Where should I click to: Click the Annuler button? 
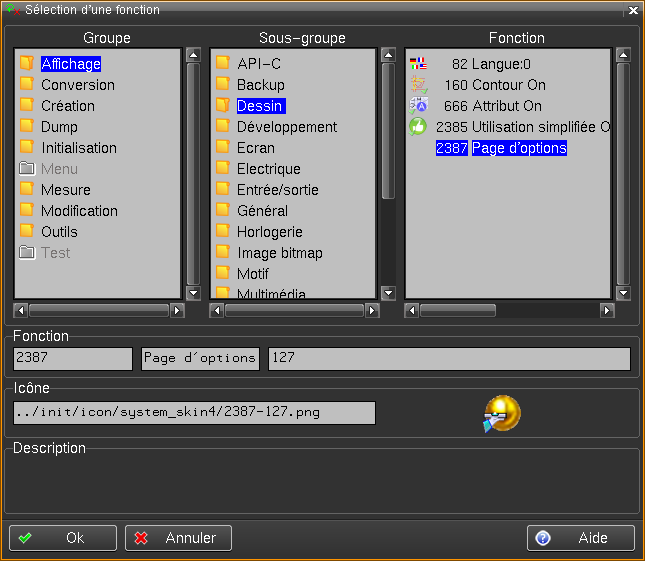pyautogui.click(x=178, y=538)
